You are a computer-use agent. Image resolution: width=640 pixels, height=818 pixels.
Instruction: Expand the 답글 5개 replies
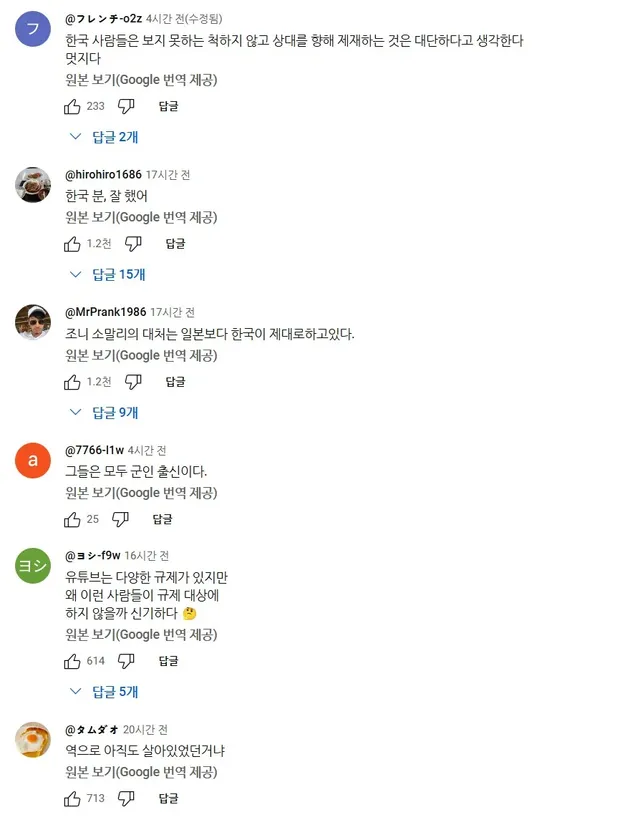coord(105,692)
